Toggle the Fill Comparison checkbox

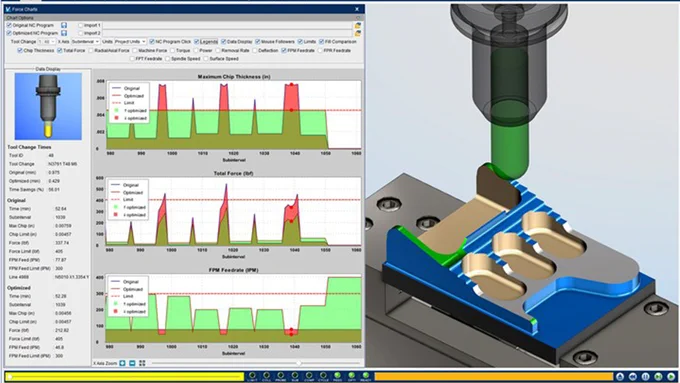pos(321,42)
